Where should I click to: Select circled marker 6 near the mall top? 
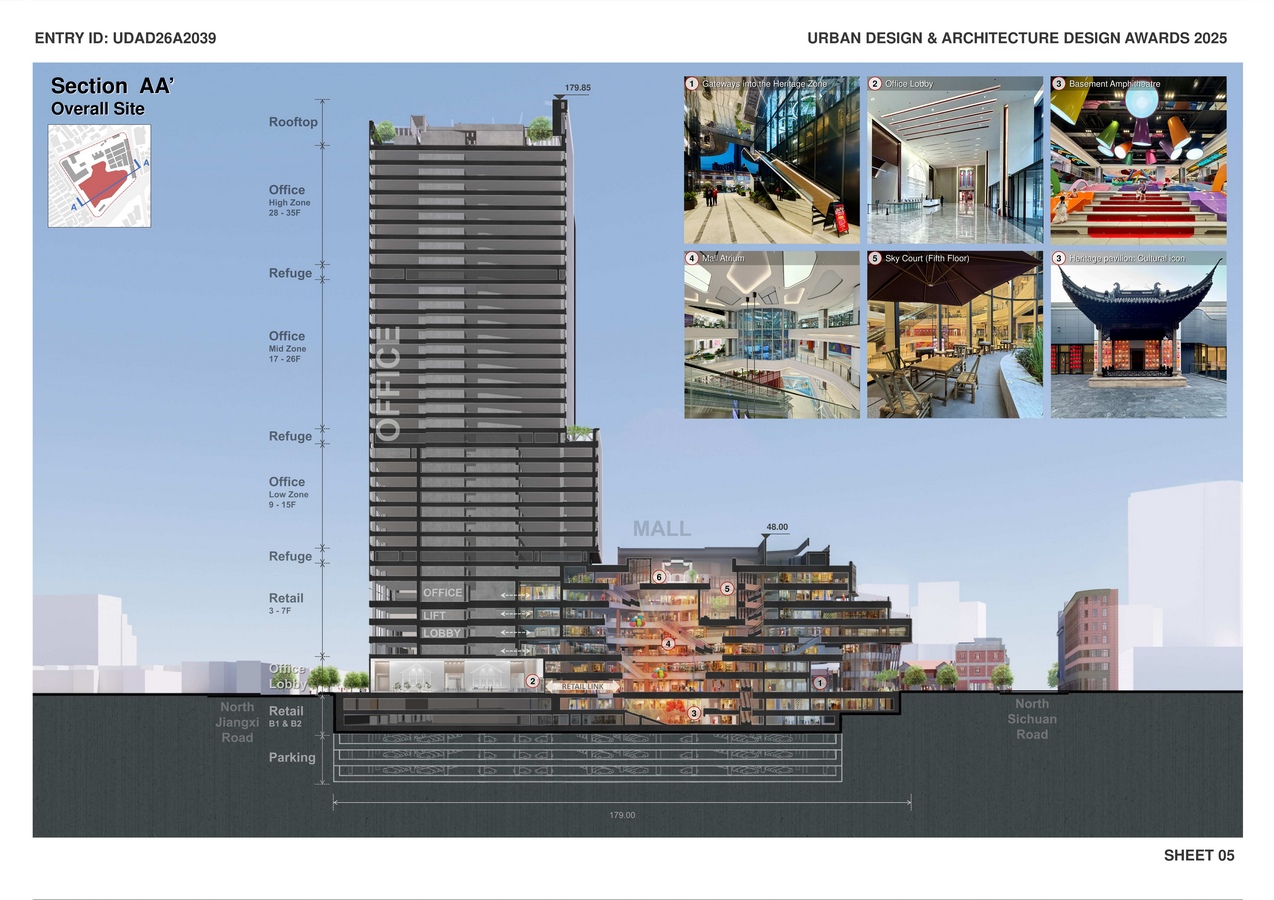tap(659, 577)
